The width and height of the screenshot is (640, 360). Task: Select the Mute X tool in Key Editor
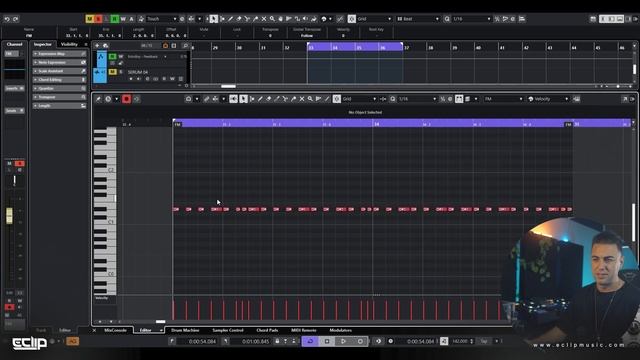(302, 99)
